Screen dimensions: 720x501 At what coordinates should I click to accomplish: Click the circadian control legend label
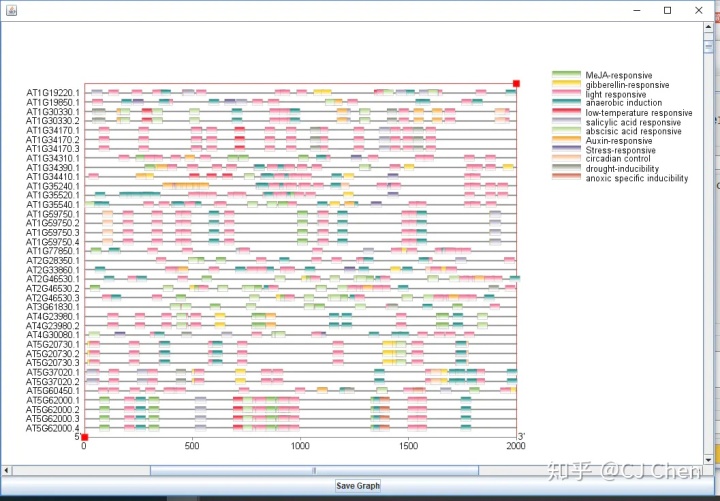tap(618, 159)
